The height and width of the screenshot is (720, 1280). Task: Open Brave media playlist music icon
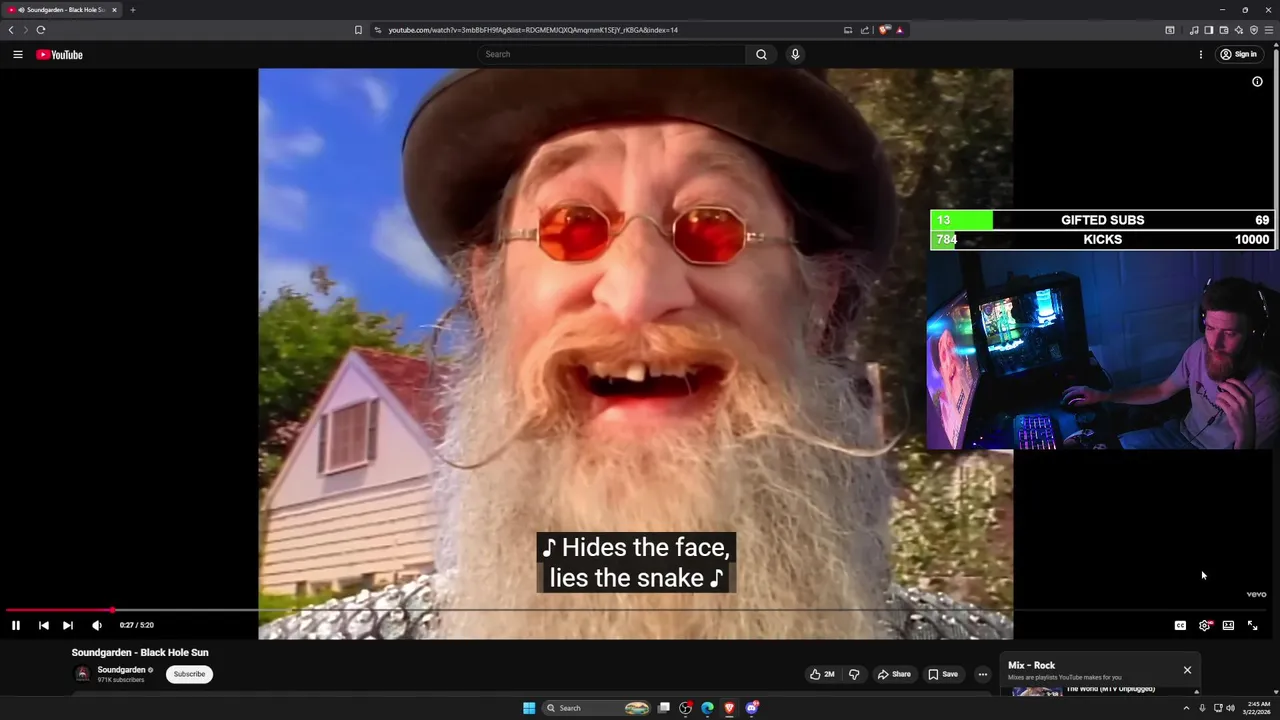1194,30
